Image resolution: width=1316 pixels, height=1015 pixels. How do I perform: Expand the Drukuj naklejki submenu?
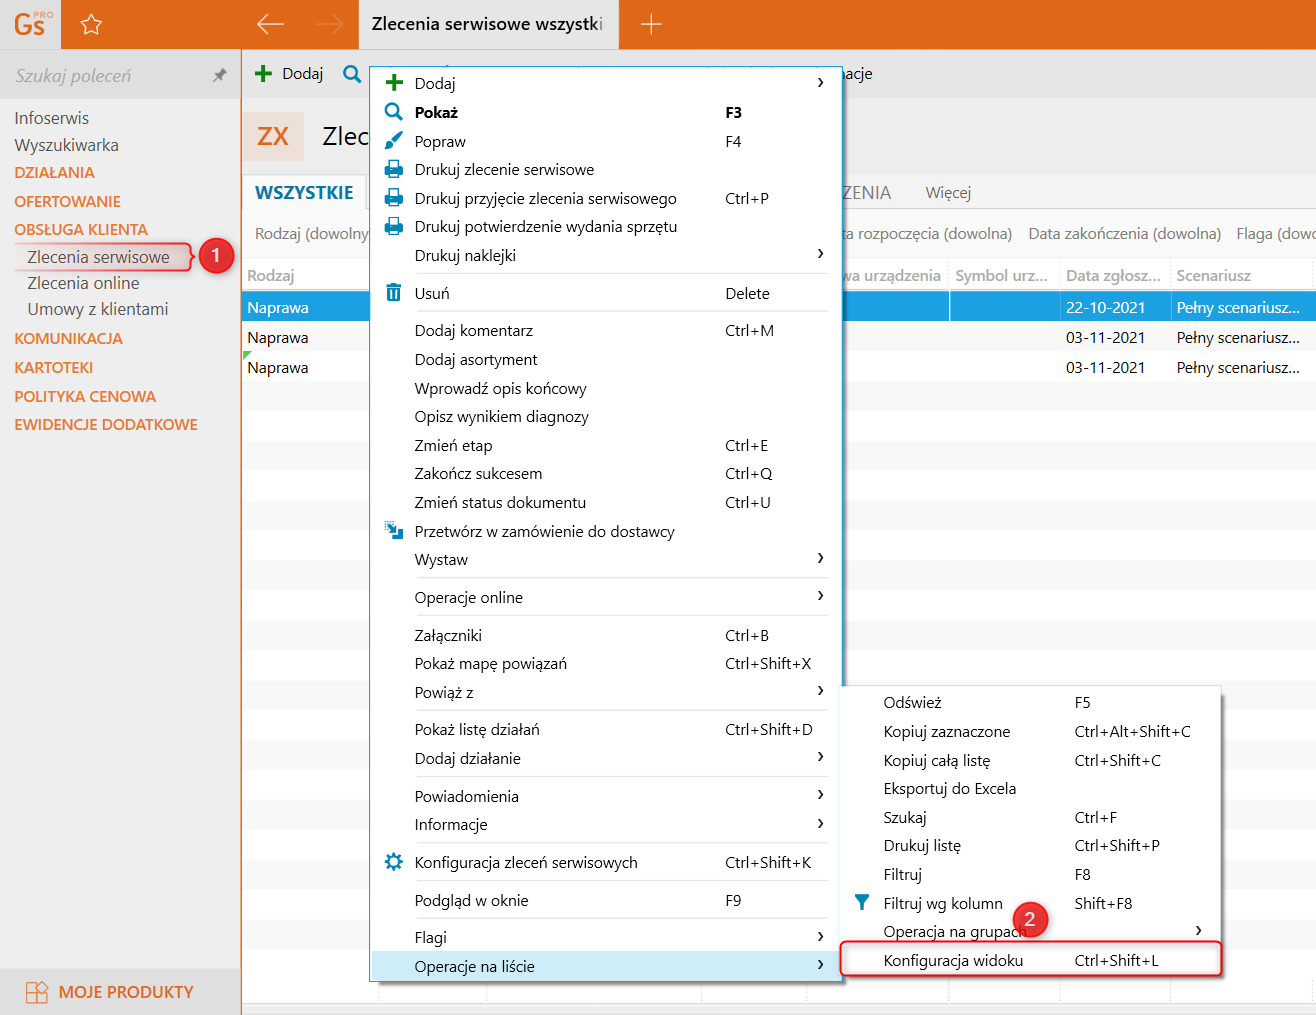[x=820, y=254]
